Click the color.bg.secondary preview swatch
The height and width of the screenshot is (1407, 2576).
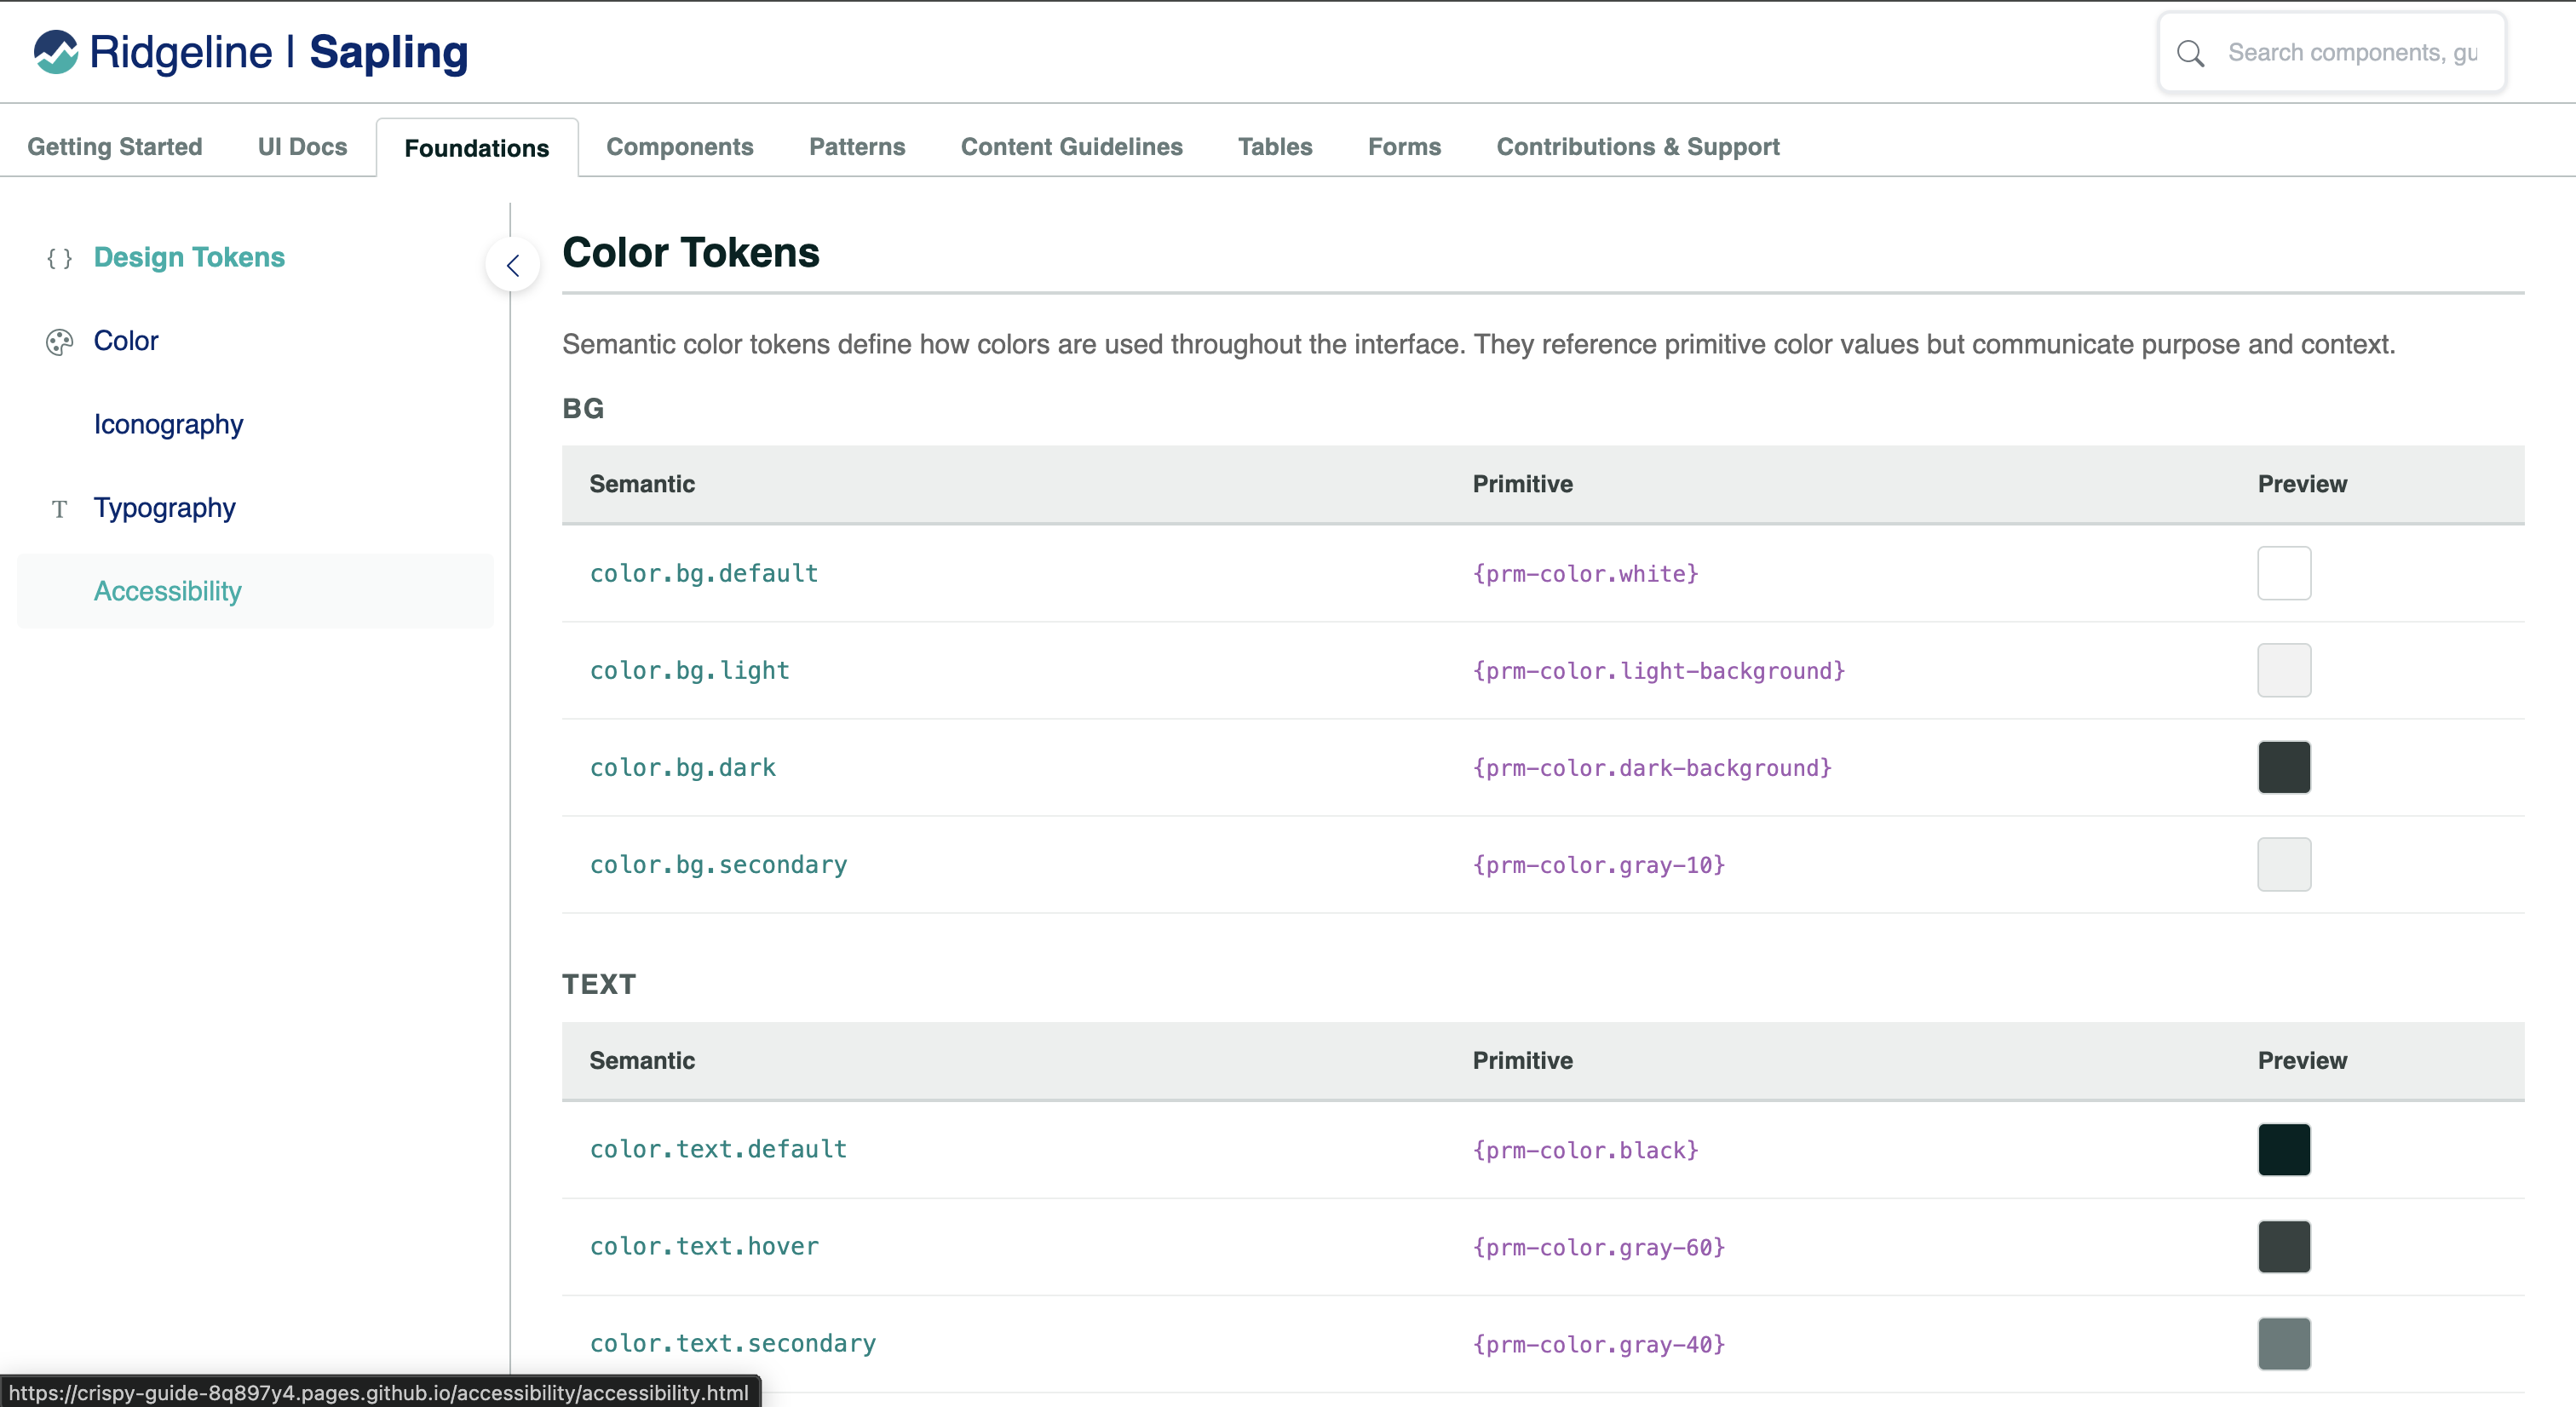(x=2284, y=864)
